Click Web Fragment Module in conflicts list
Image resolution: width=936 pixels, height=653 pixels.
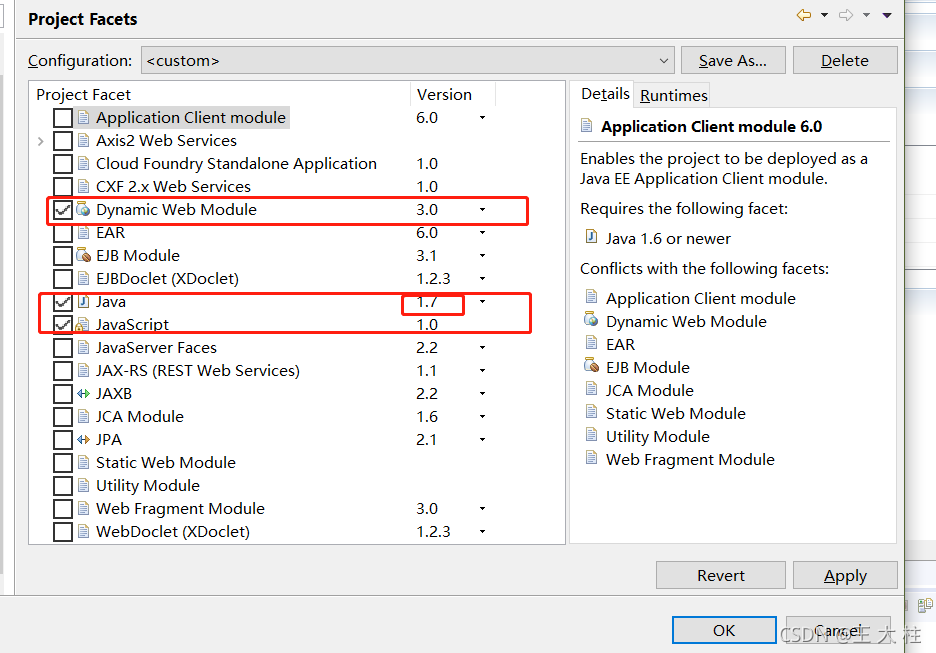[x=690, y=460]
